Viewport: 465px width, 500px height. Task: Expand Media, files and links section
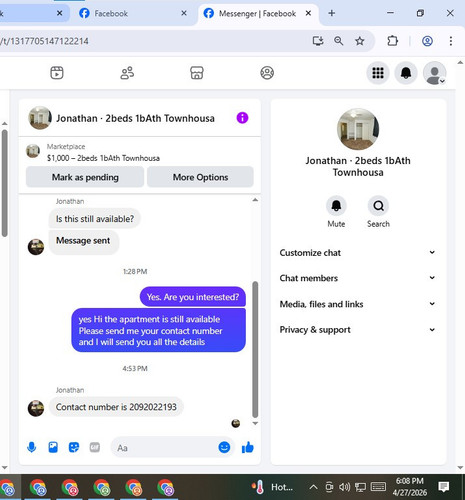click(x=358, y=304)
